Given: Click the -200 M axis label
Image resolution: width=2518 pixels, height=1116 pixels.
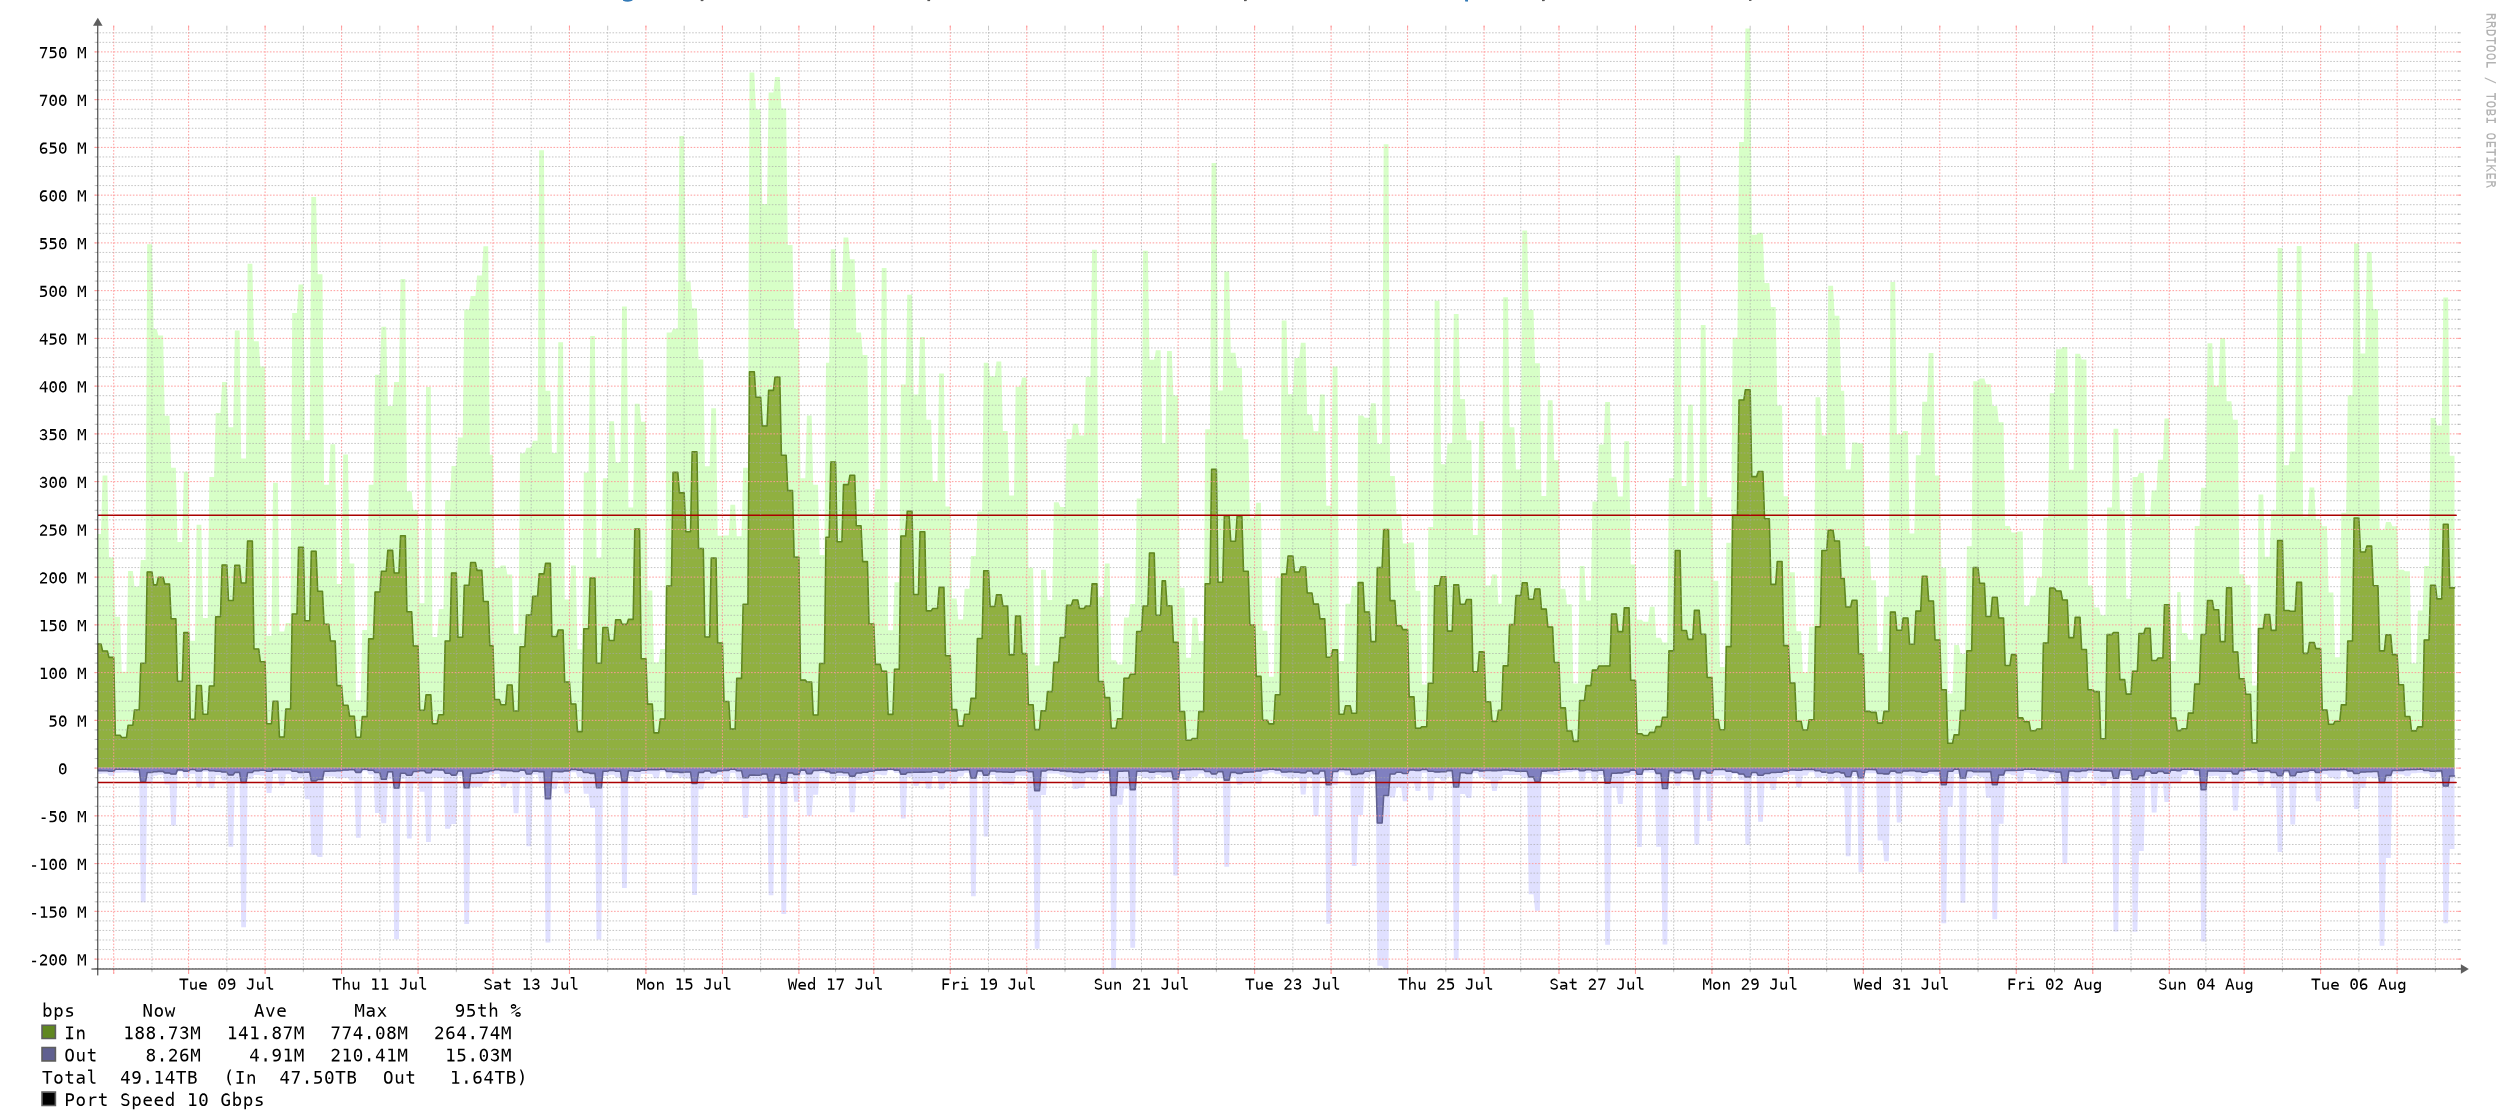Looking at the screenshot, I should [58, 960].
